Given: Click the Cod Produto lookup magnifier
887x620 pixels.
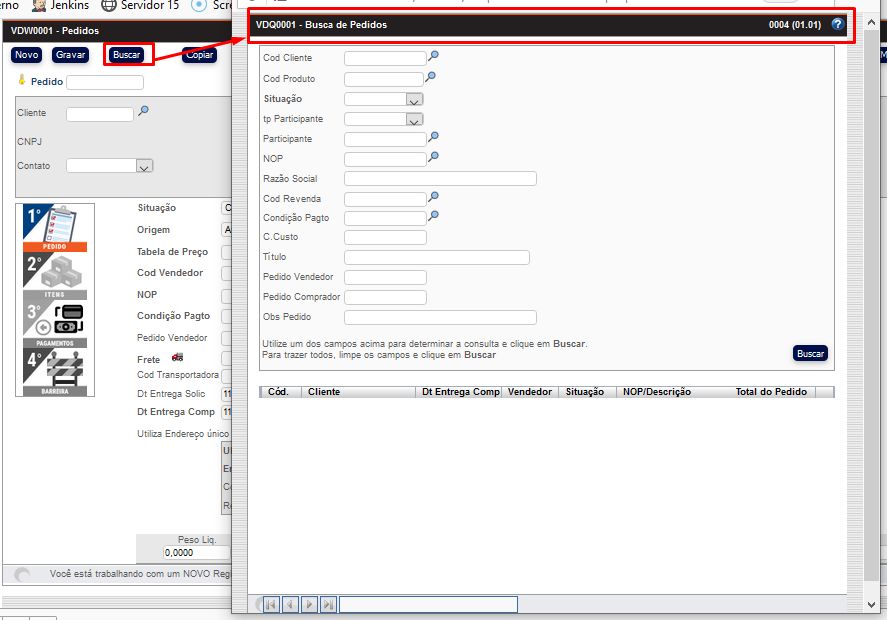Looking at the screenshot, I should 431,77.
